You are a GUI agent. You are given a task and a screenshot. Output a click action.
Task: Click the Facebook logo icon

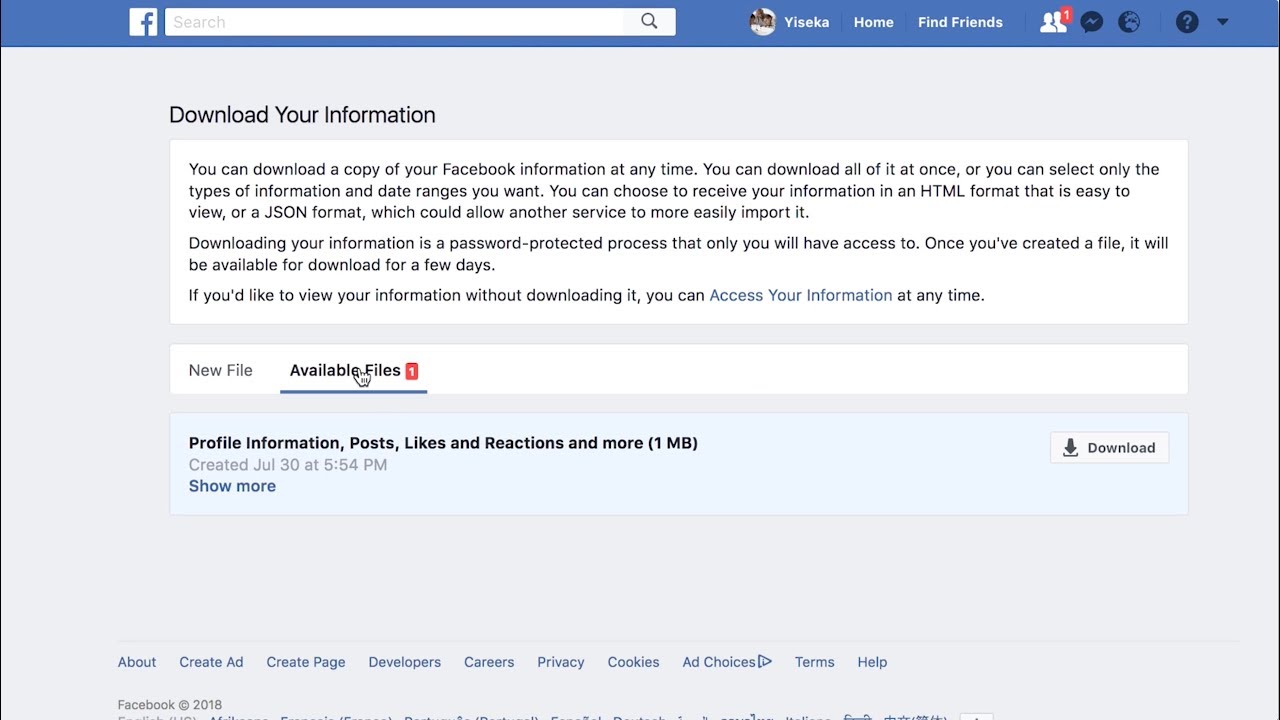[x=143, y=22]
